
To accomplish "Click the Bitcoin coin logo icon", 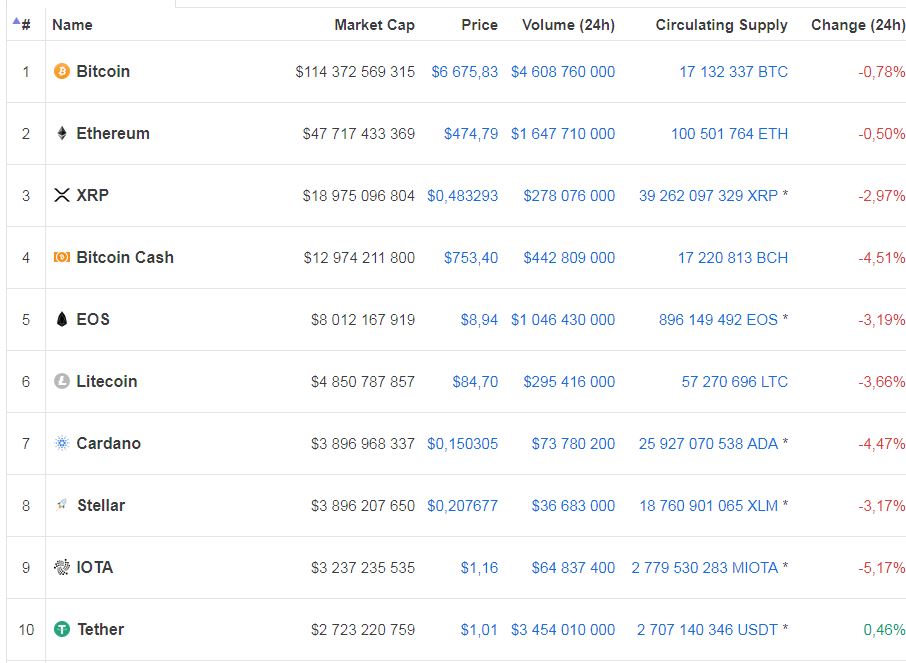I will 62,71.
